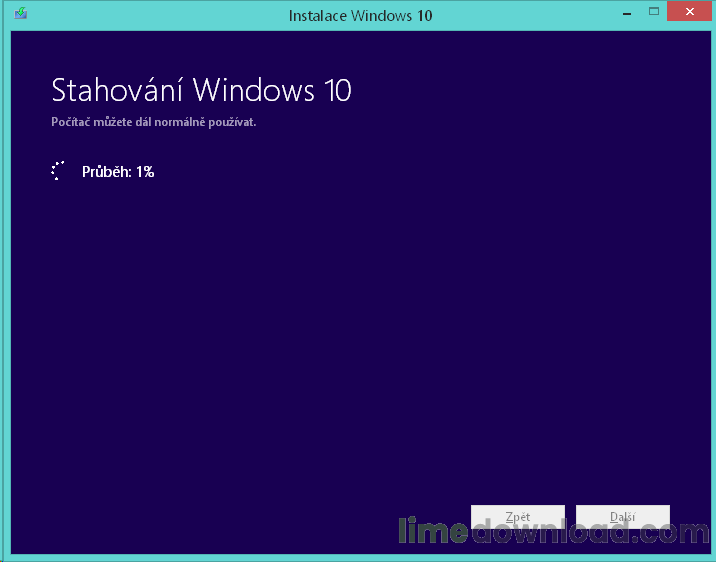Close the Instalace Windows 10 window
The width and height of the screenshot is (716, 562).
coord(690,11)
